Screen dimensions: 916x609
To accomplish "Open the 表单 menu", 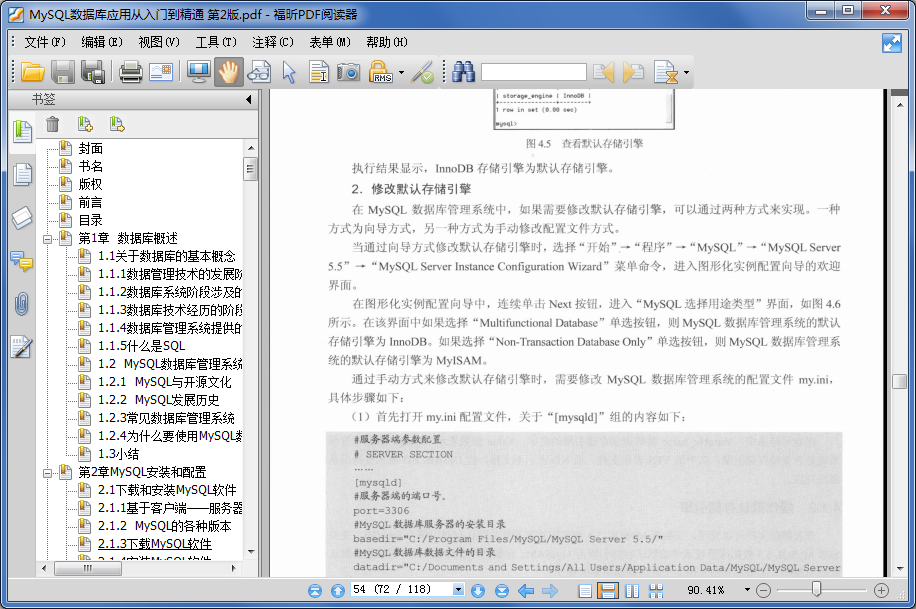I will point(330,42).
